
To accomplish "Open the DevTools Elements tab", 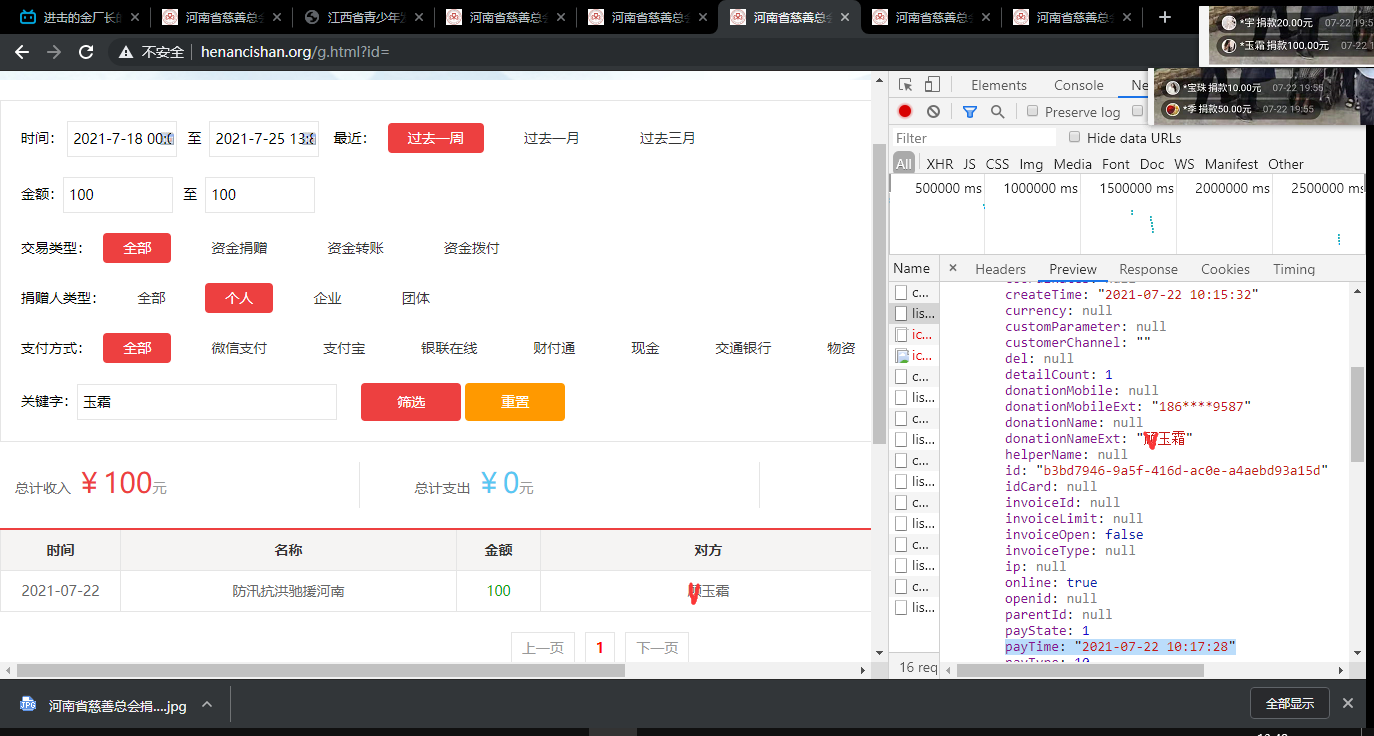I will (999, 85).
